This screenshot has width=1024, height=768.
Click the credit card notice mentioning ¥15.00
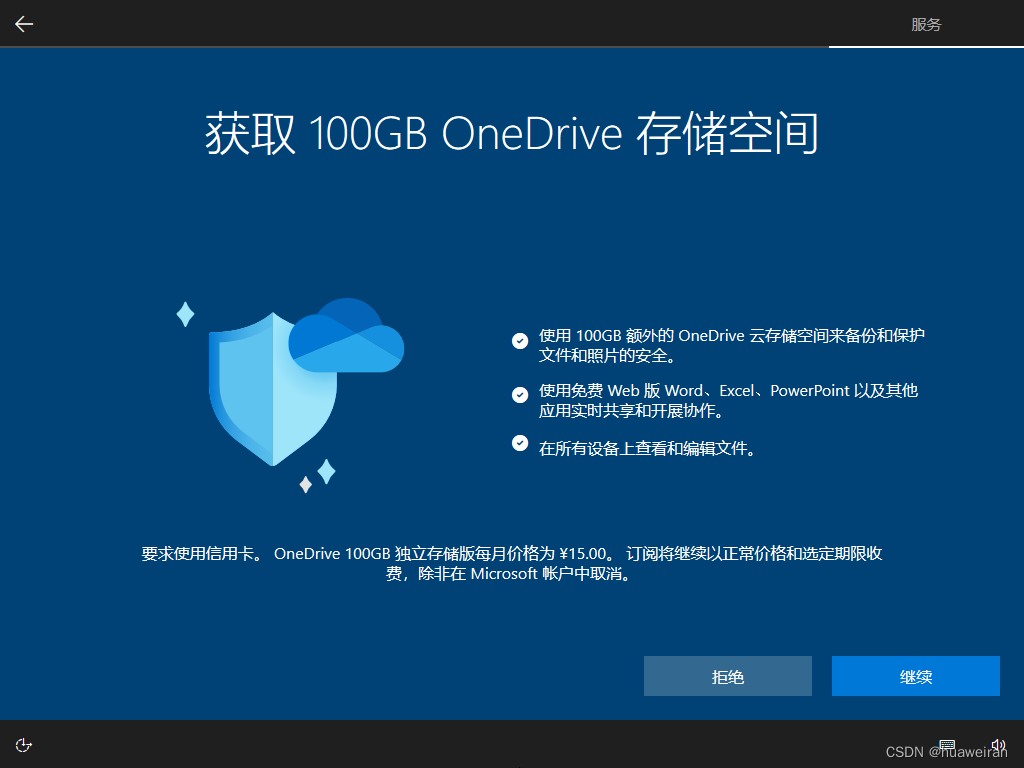(x=512, y=563)
